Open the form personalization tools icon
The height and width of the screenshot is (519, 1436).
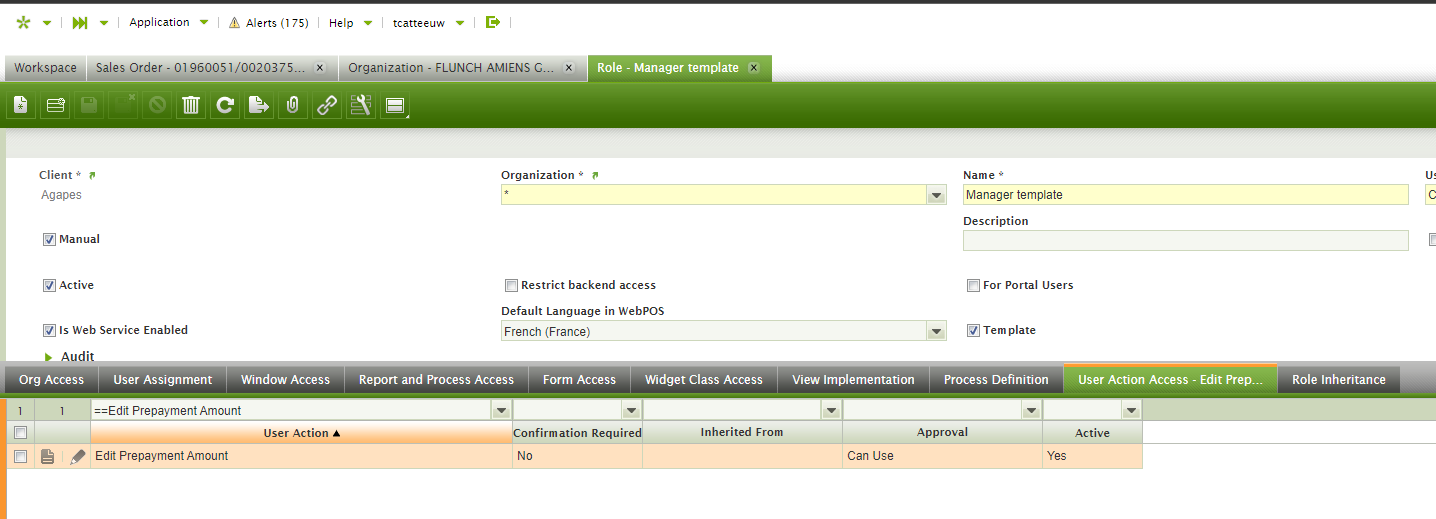[x=361, y=105]
